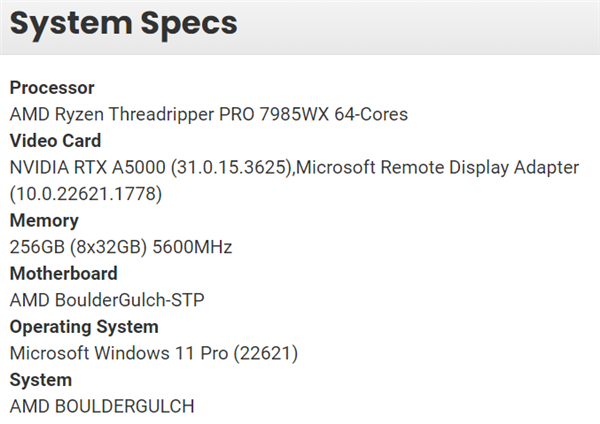Click the System label
The height and width of the screenshot is (424, 600).
(41, 380)
